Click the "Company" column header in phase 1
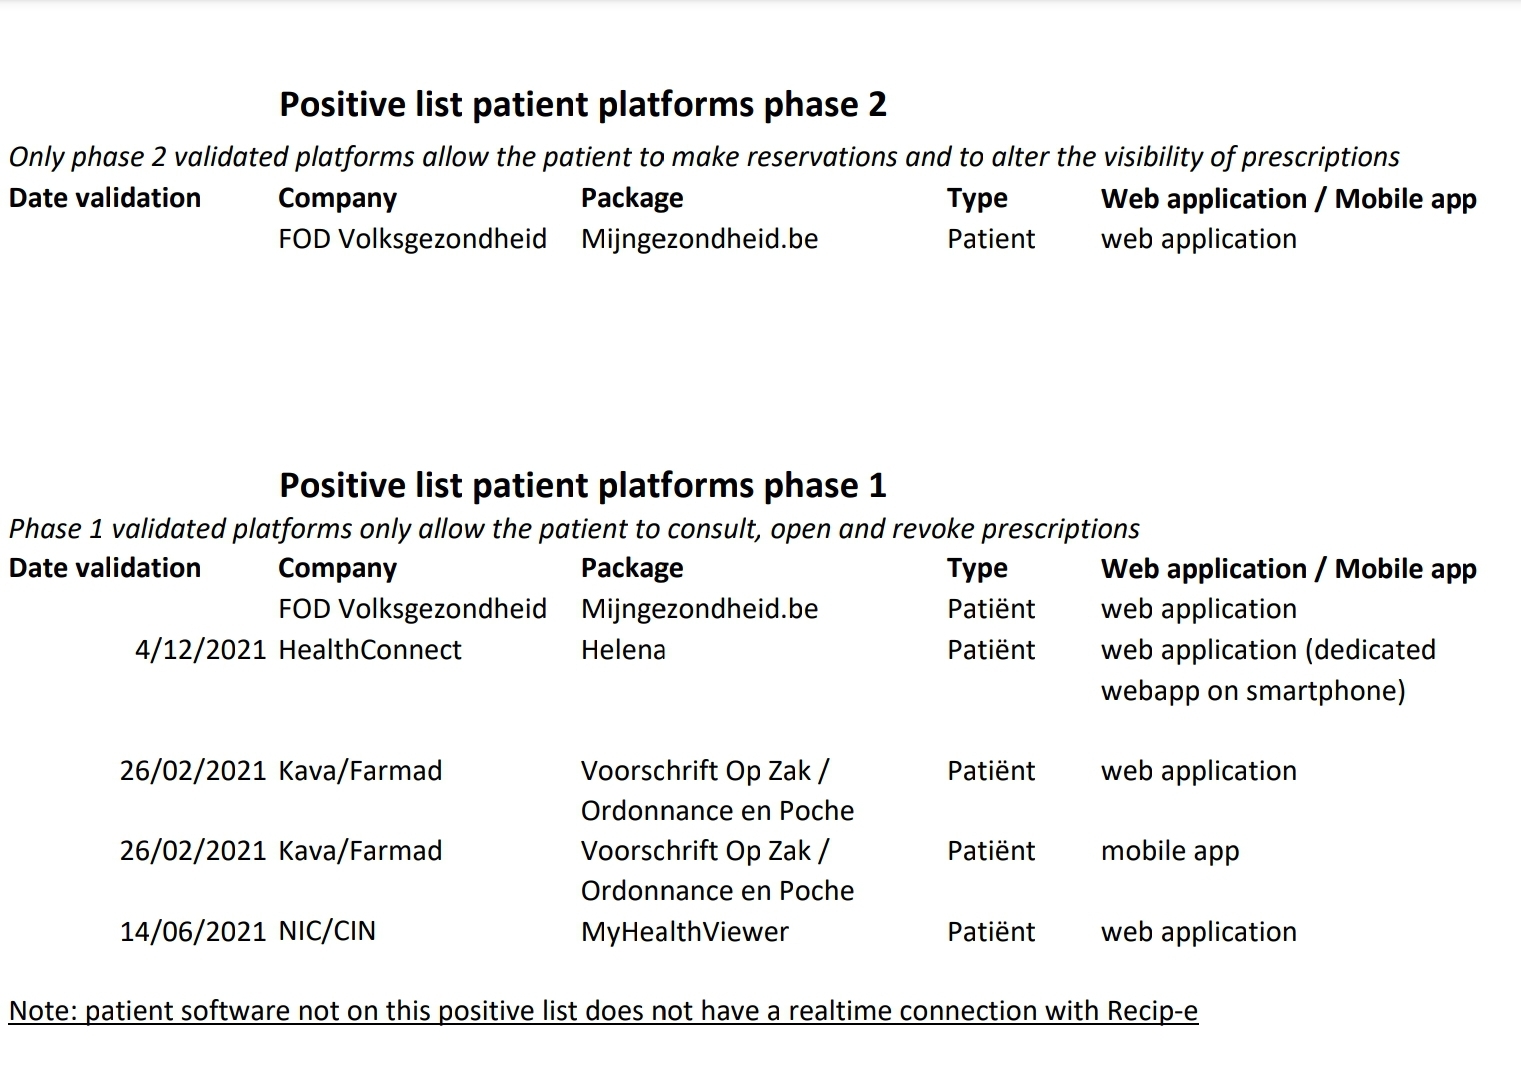 coord(337,568)
